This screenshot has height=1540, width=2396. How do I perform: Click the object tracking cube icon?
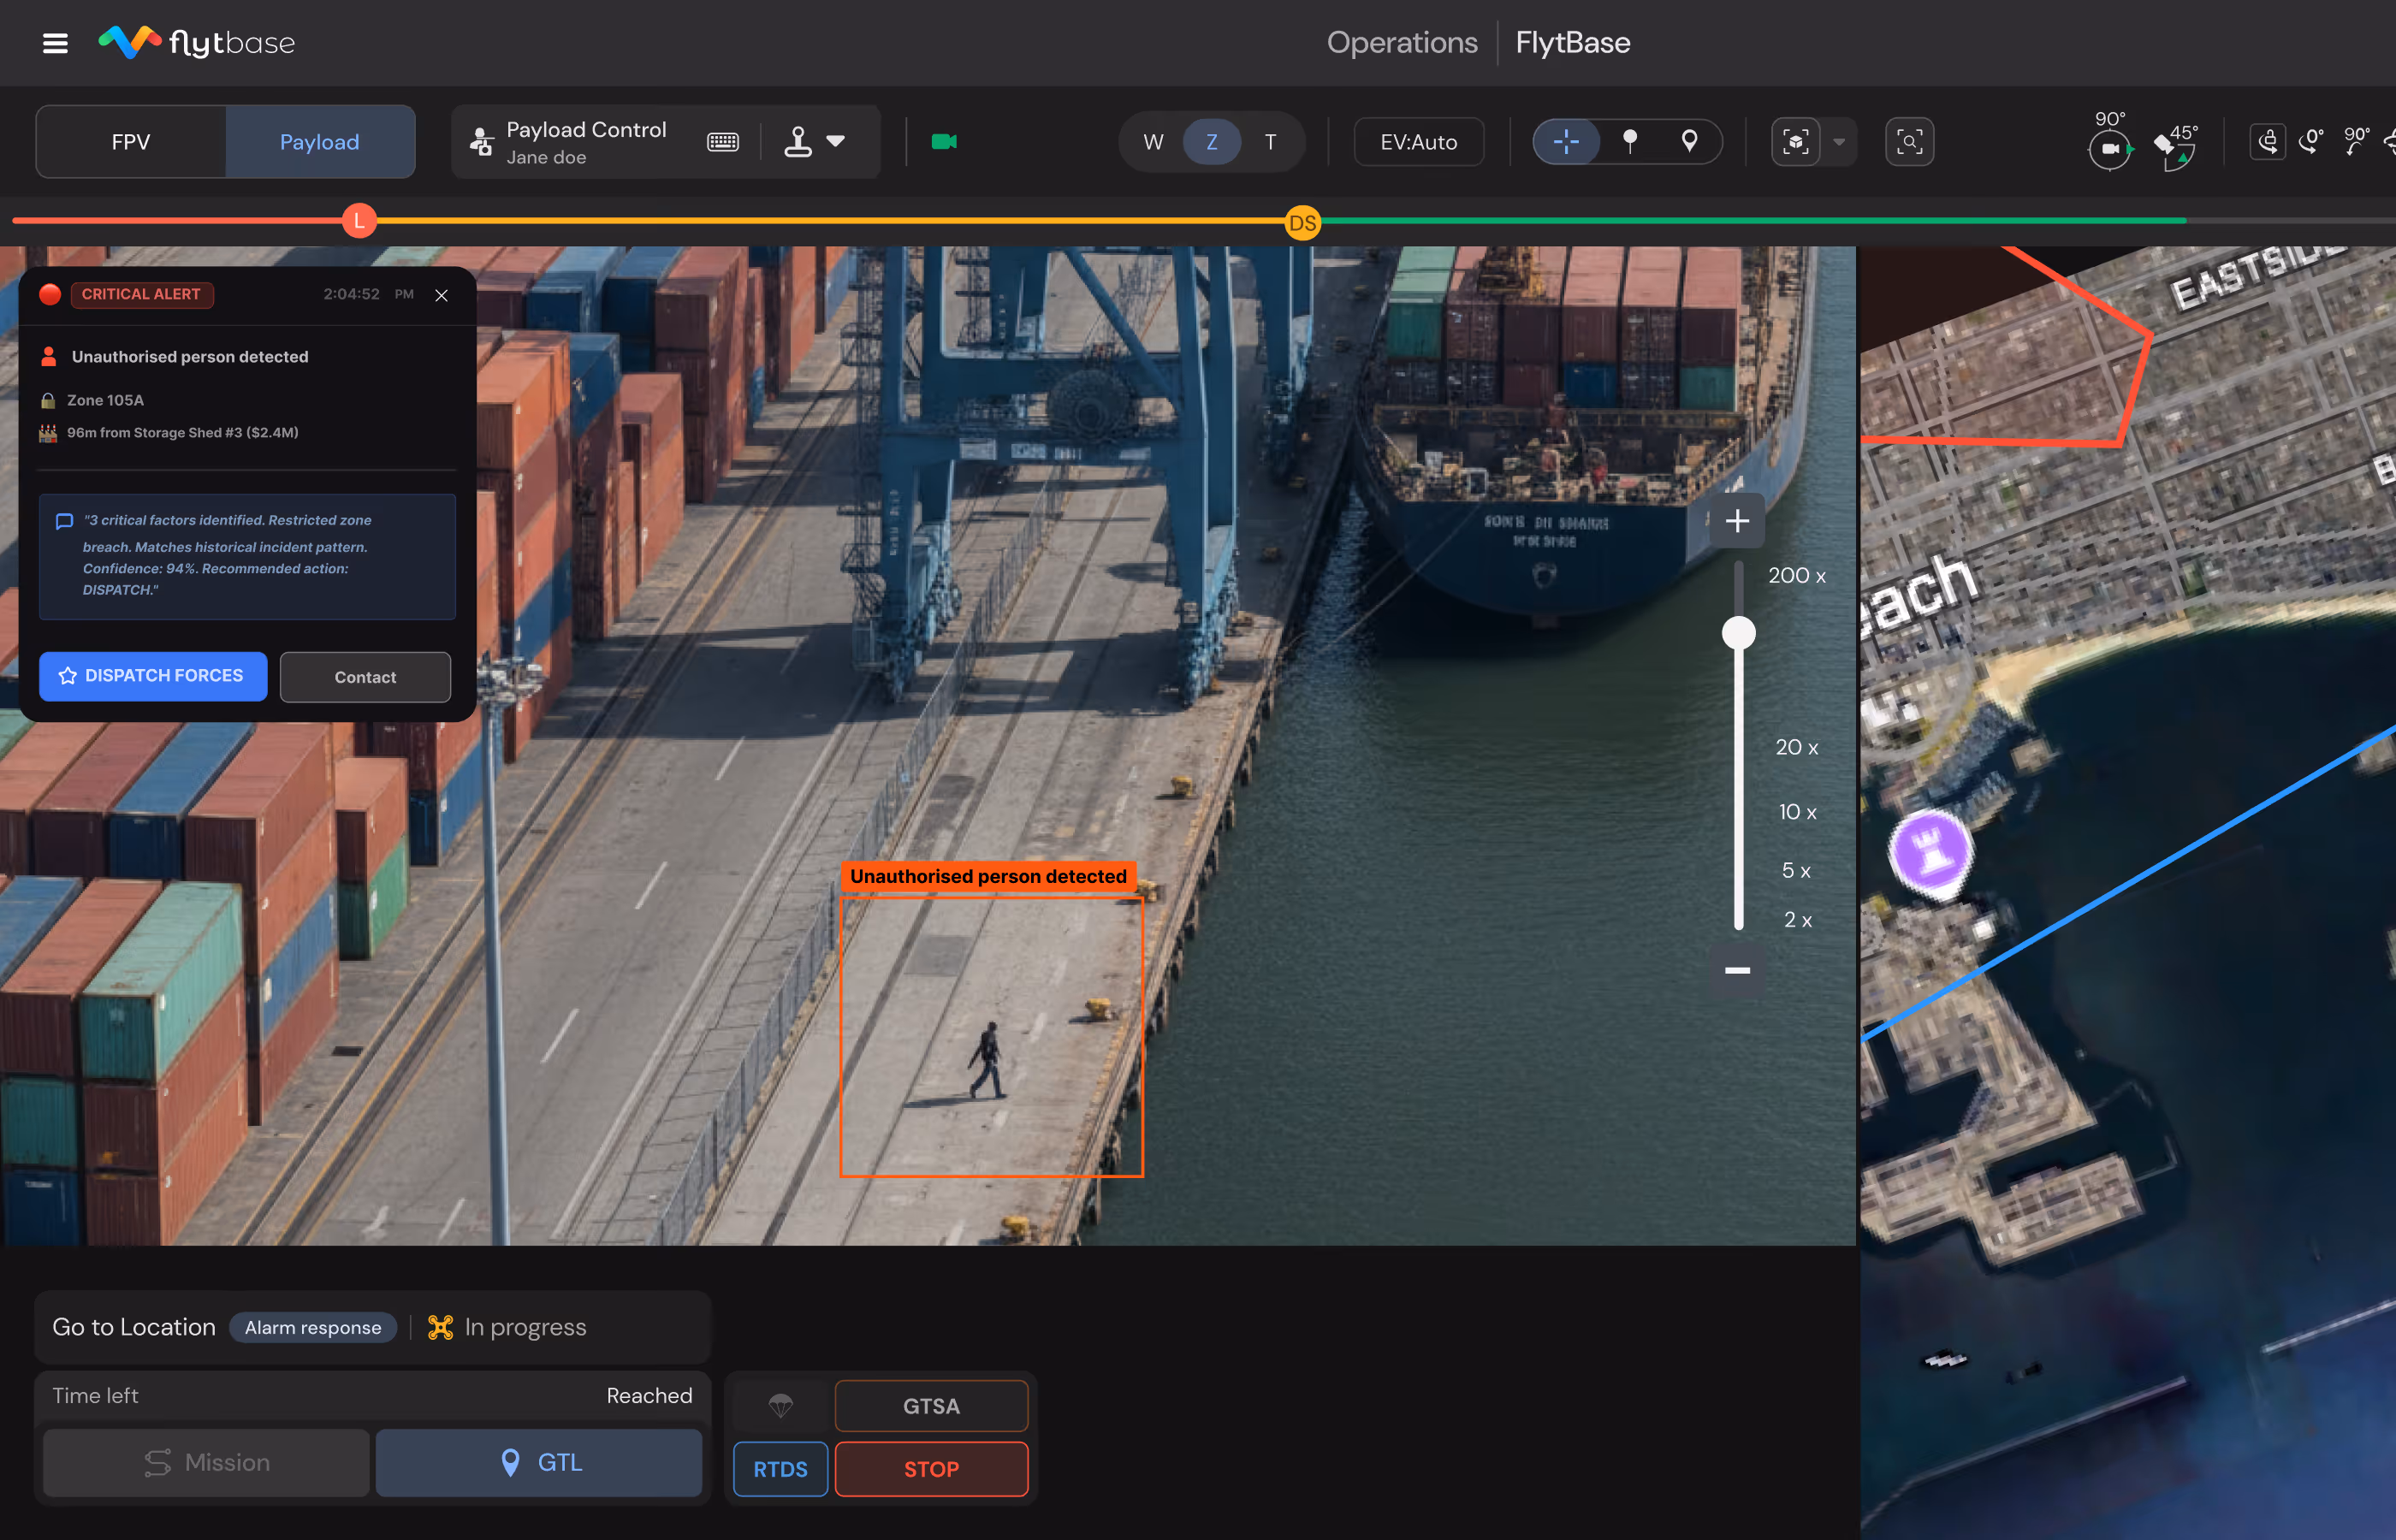(1795, 142)
